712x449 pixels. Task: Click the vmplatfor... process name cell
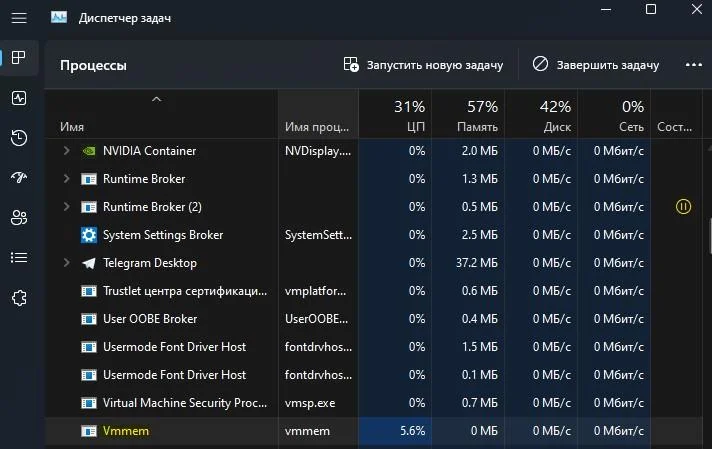coord(316,291)
